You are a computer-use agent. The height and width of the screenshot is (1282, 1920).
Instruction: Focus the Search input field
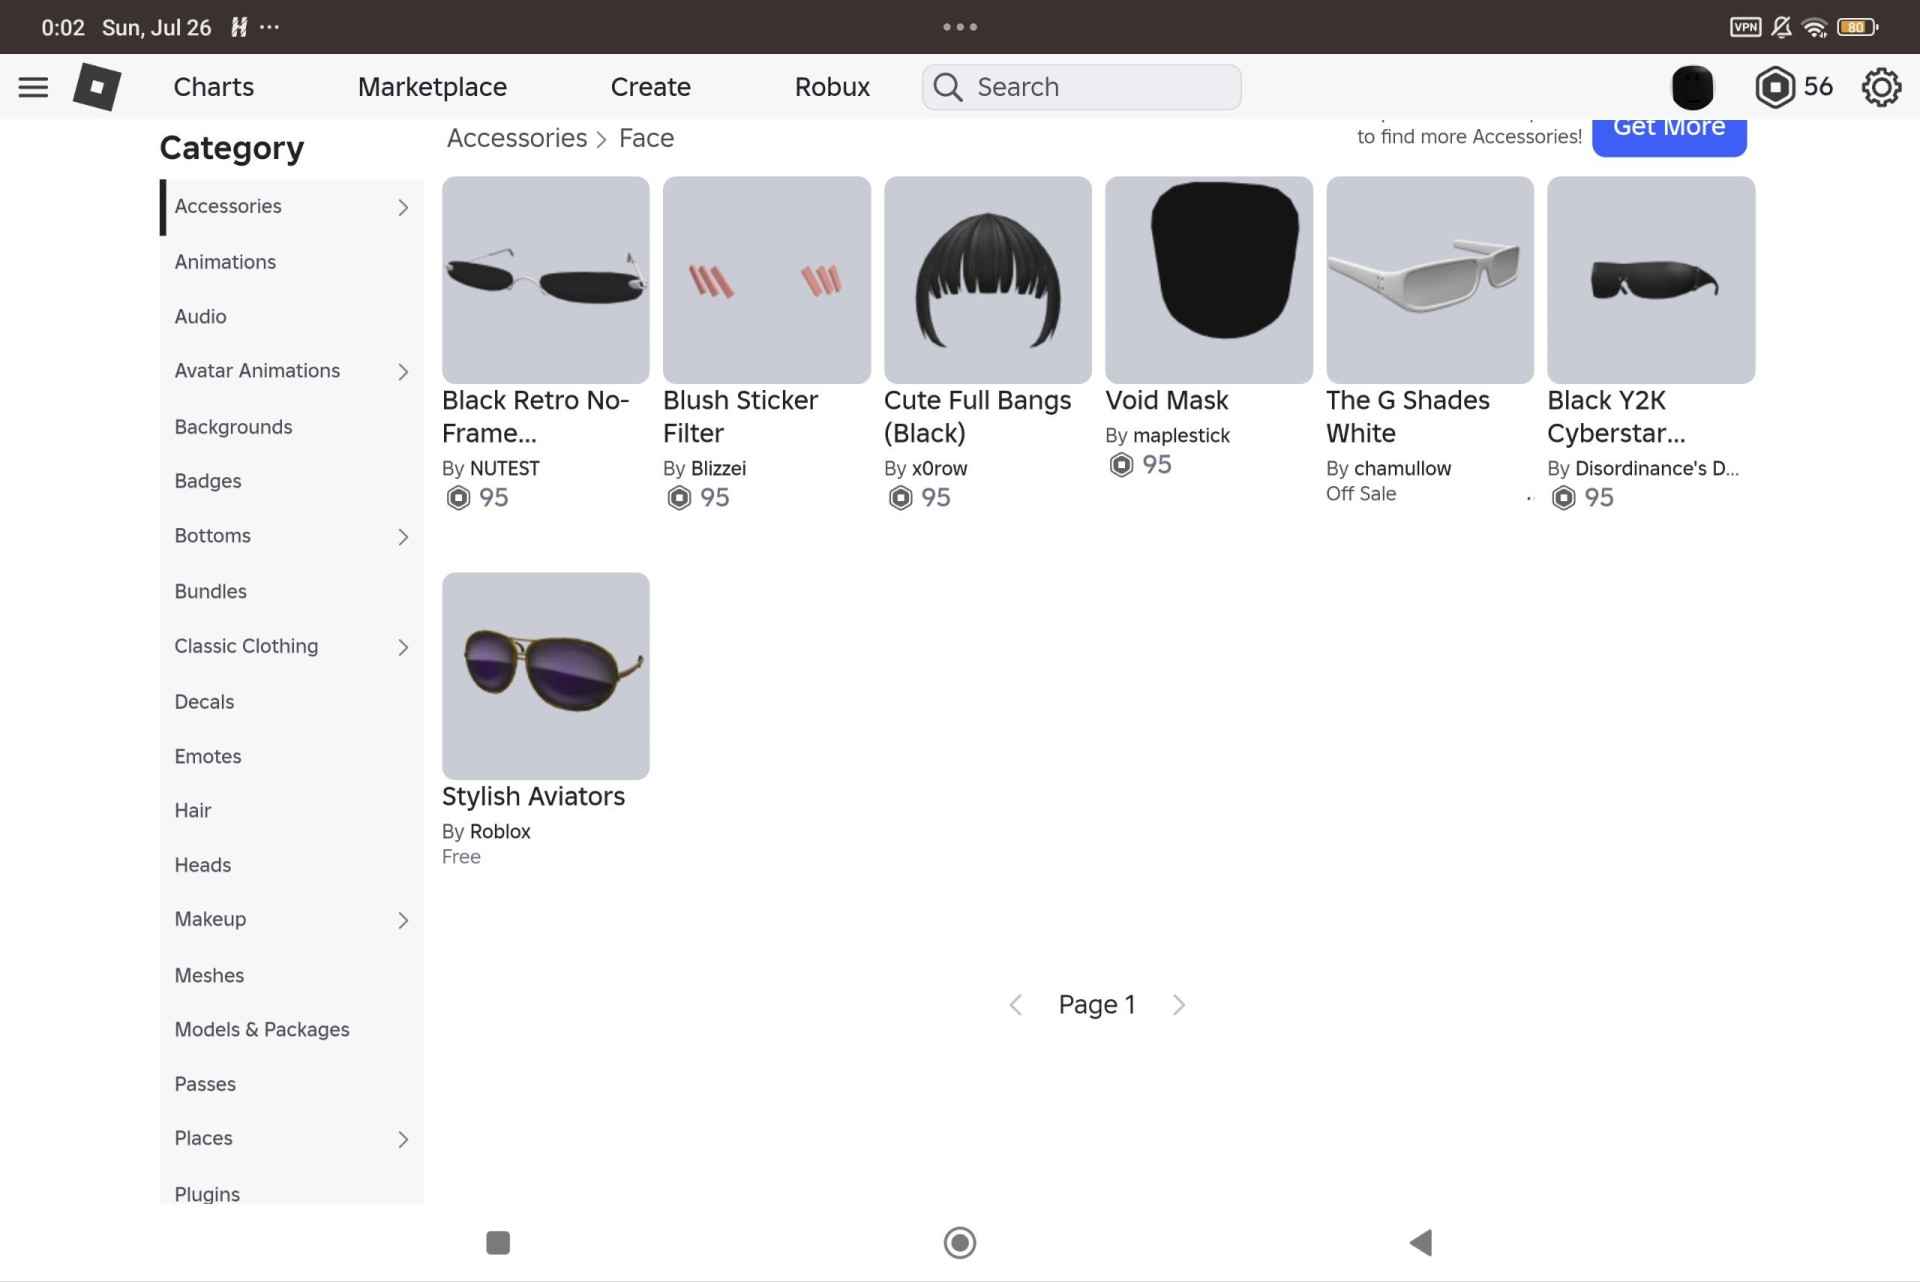(x=1081, y=87)
